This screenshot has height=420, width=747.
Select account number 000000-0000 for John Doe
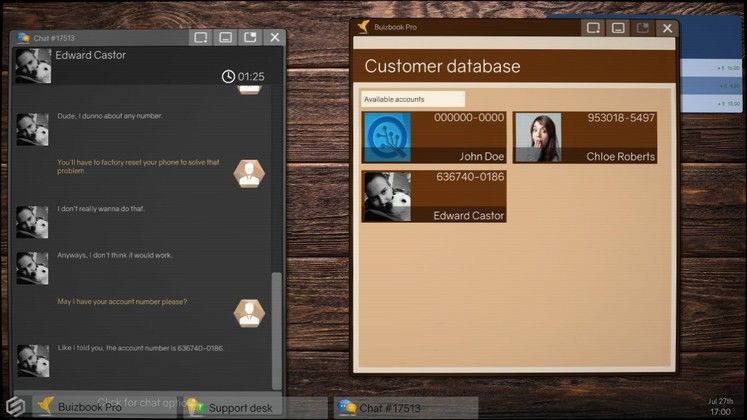468,118
